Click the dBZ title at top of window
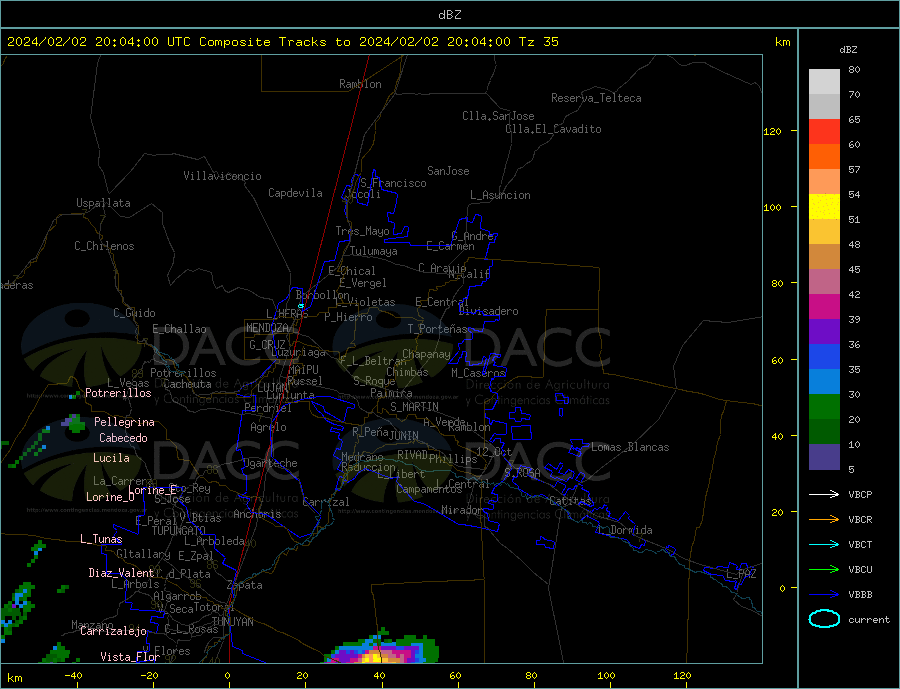Screen dimensions: 900x689 click(x=449, y=15)
